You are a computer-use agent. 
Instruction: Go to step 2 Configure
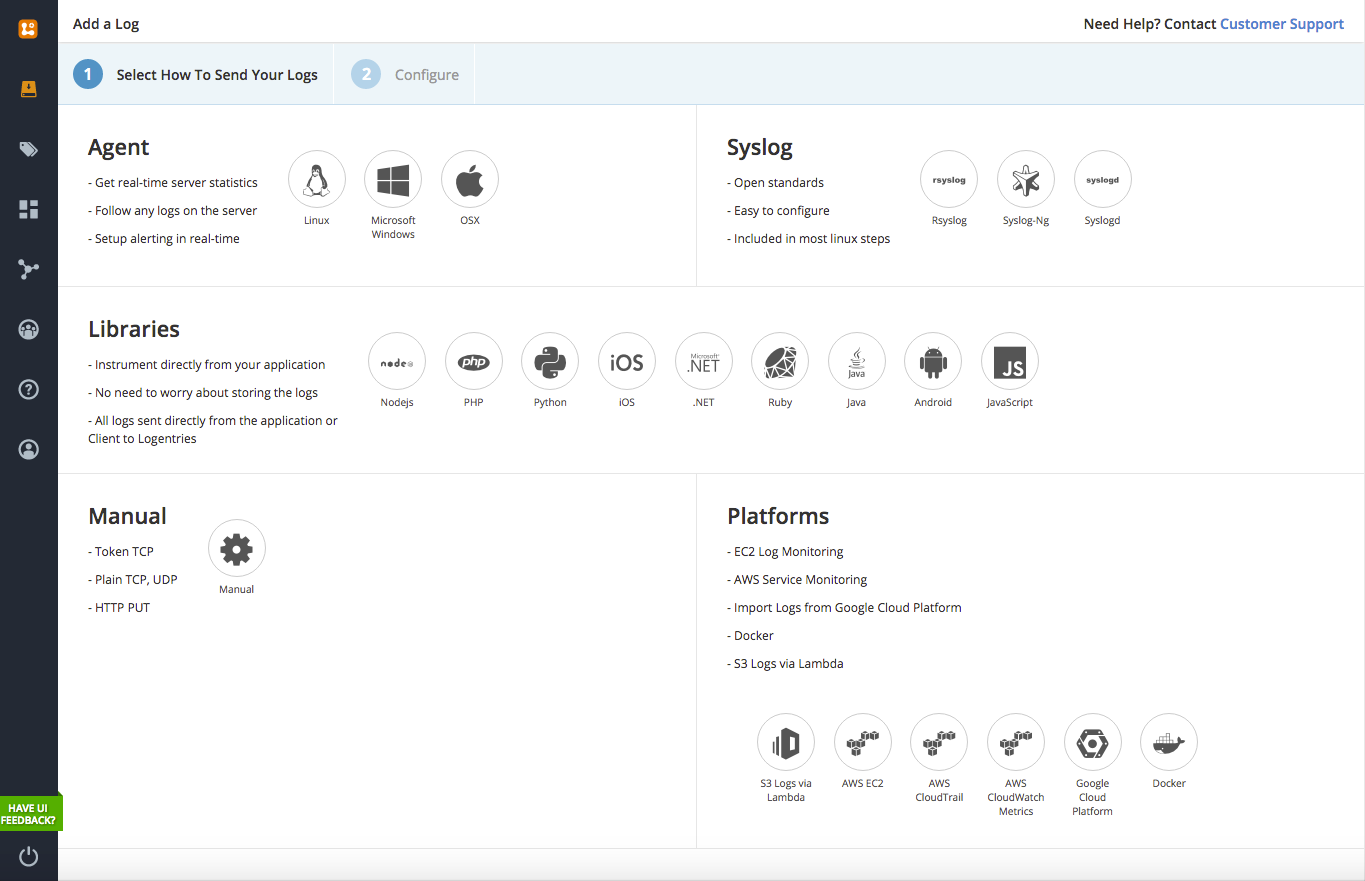coord(405,74)
